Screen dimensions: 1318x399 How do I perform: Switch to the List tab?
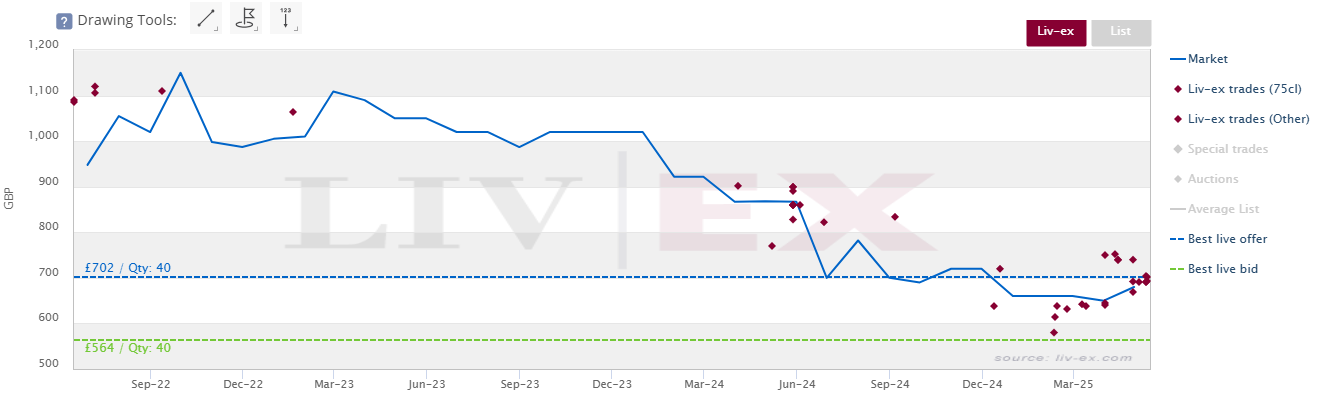pos(1121,32)
